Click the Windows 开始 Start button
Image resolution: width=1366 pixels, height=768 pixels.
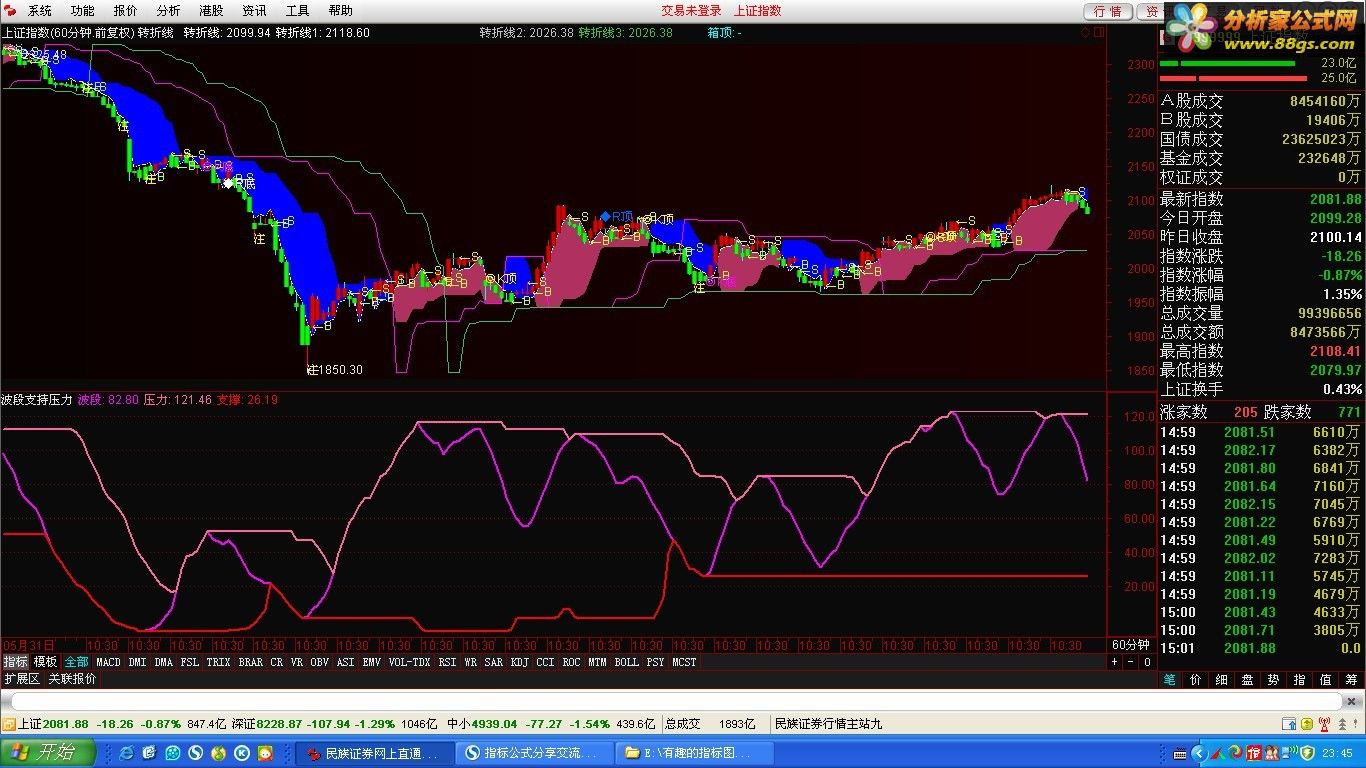pos(48,752)
